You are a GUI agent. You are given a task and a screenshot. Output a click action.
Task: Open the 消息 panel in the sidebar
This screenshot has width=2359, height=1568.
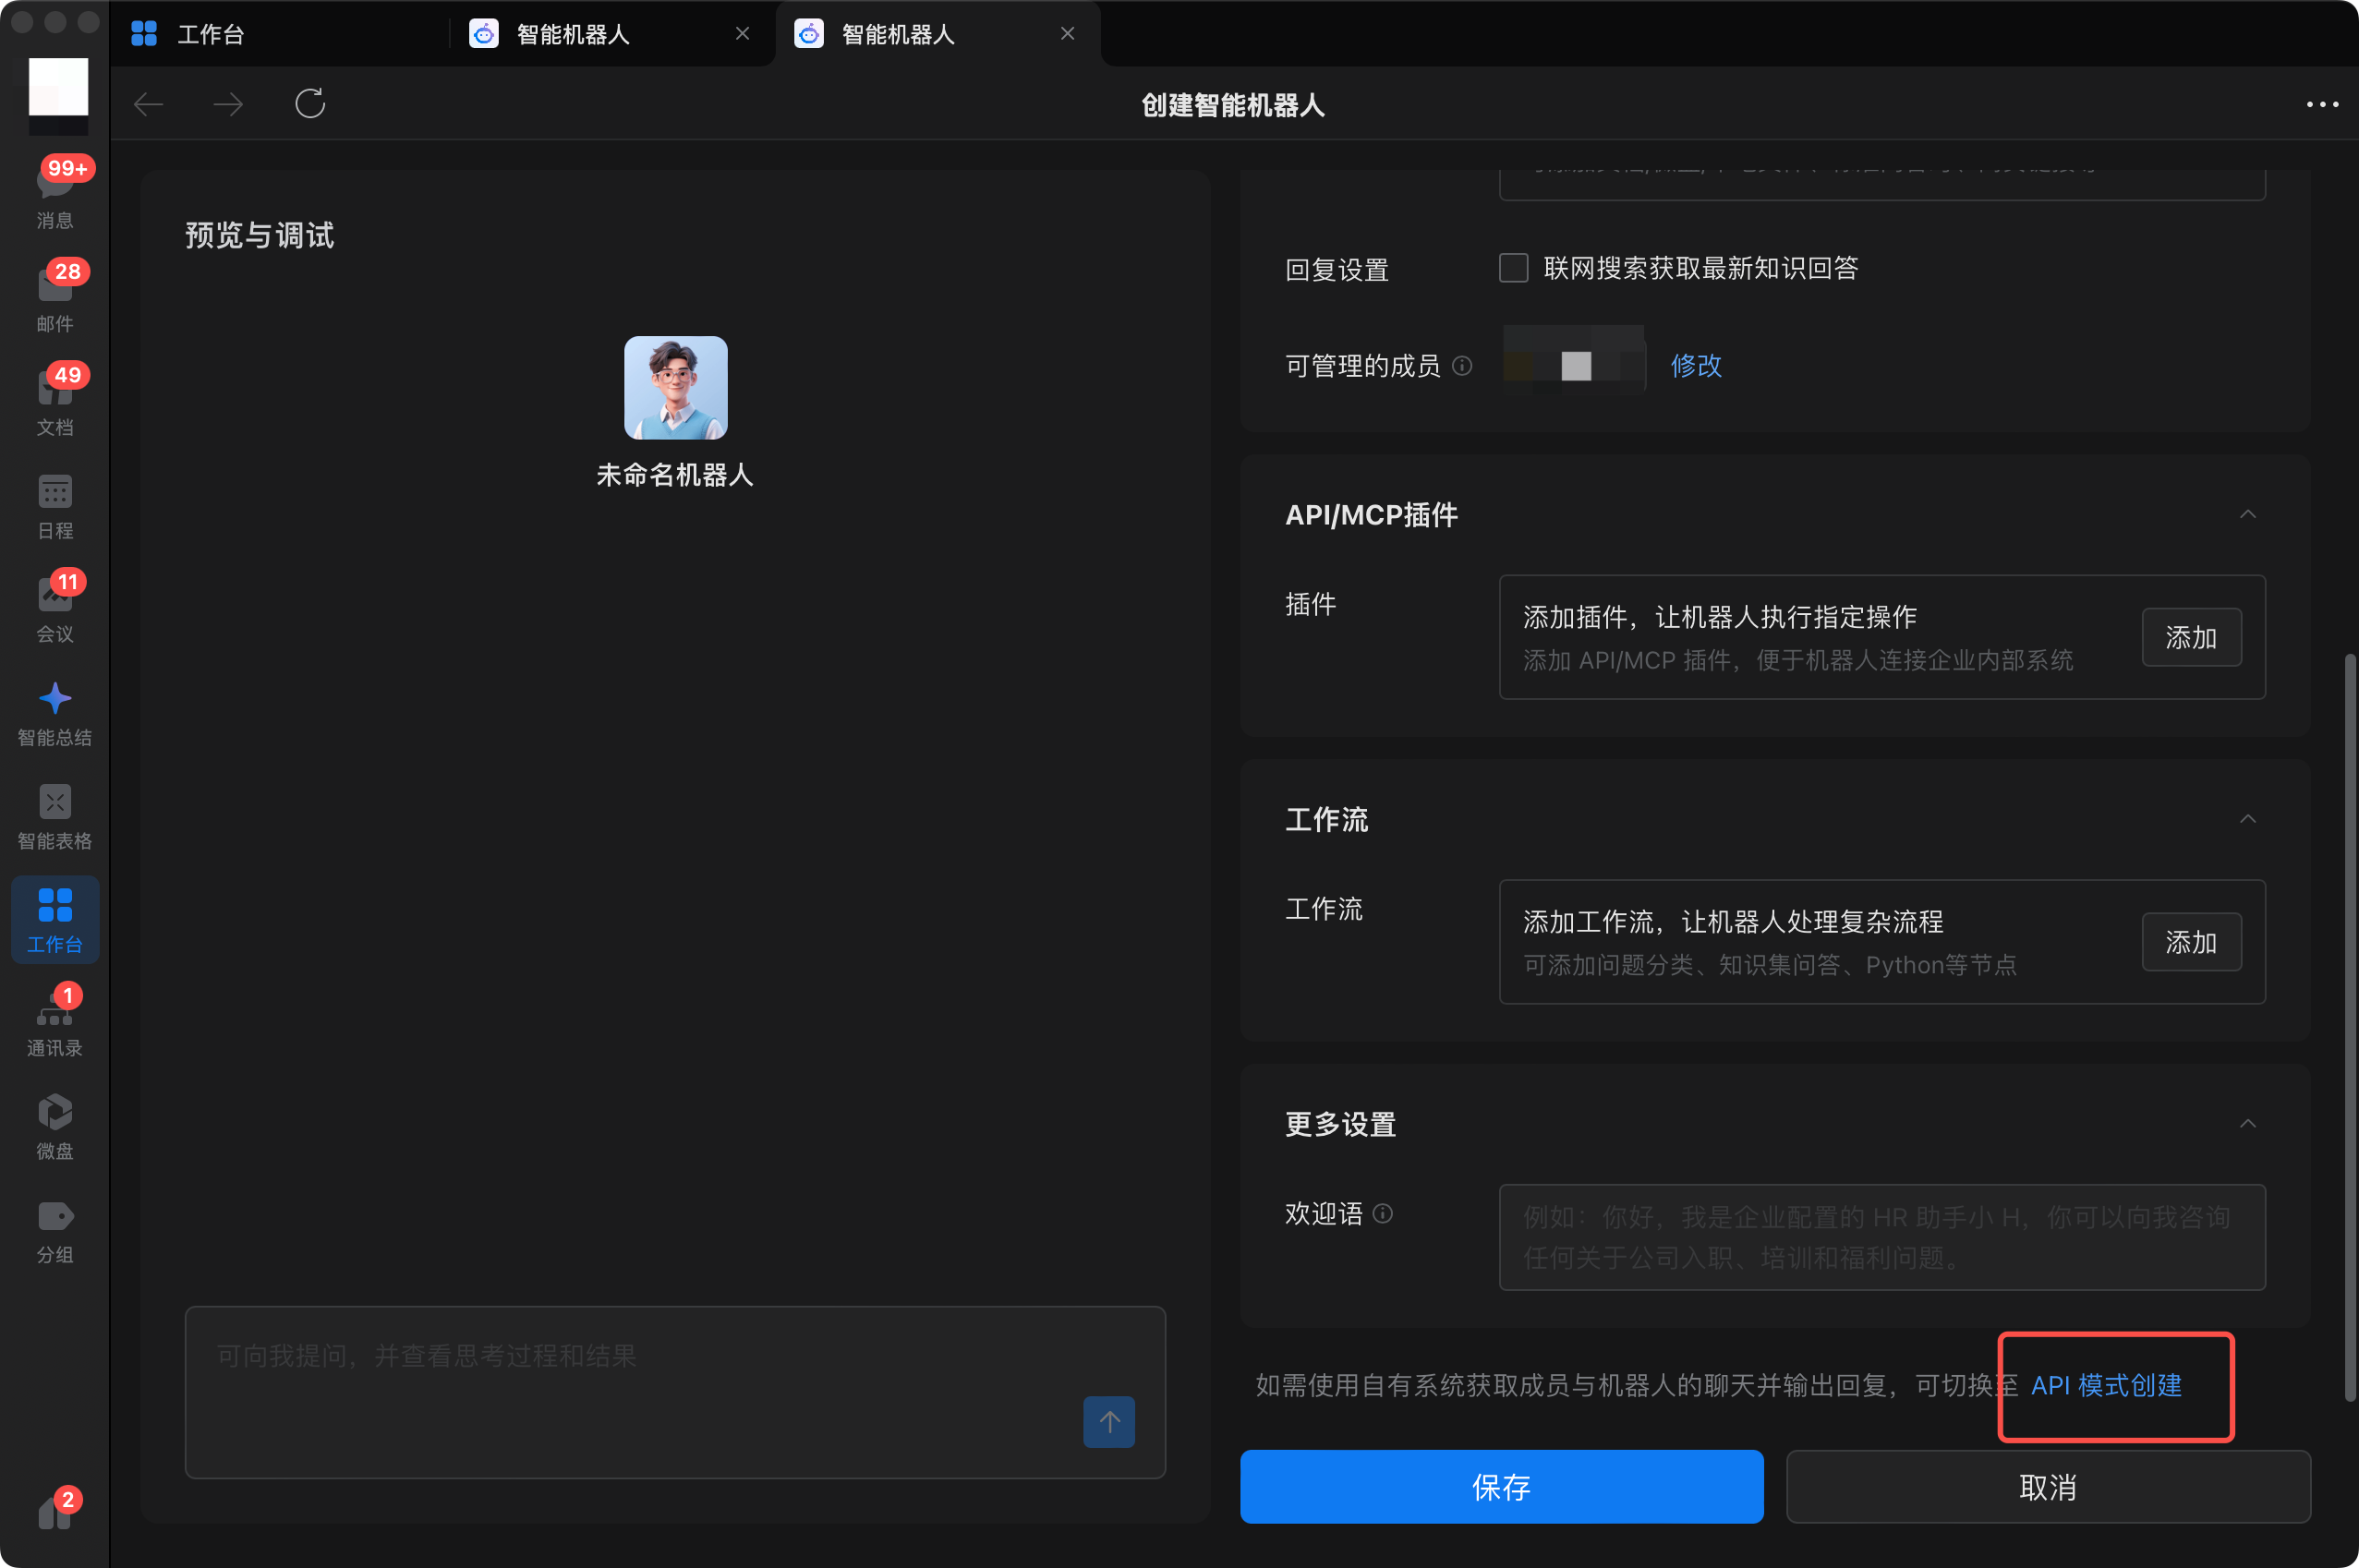click(x=55, y=190)
